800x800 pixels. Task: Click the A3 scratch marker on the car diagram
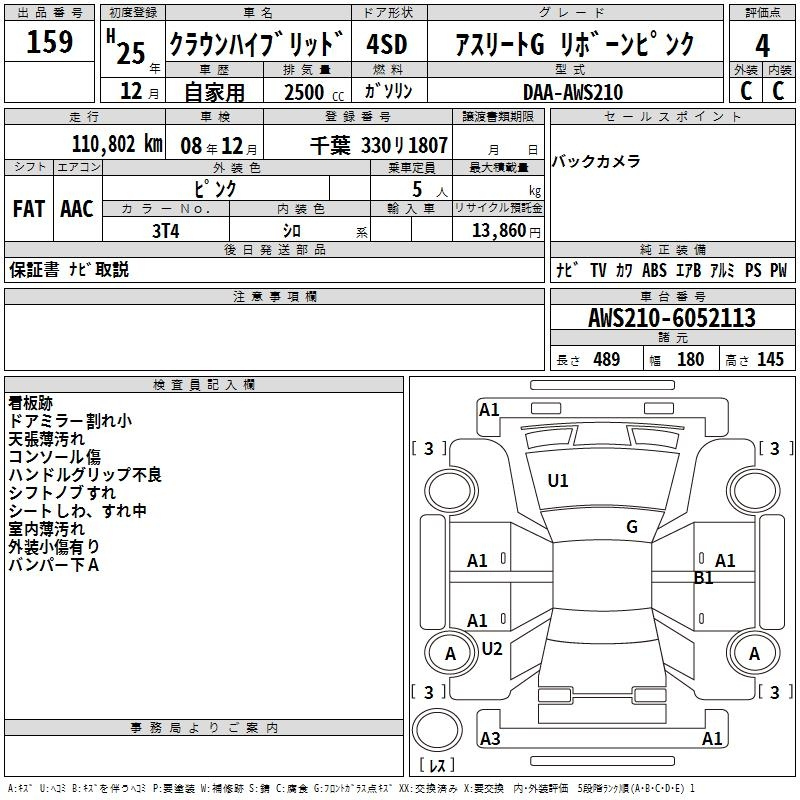click(x=490, y=739)
